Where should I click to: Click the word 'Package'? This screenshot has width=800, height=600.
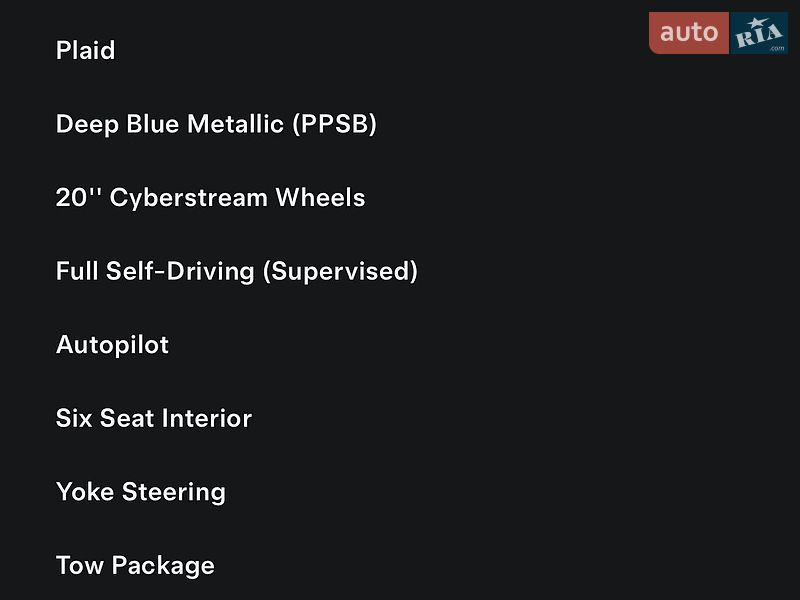(163, 566)
